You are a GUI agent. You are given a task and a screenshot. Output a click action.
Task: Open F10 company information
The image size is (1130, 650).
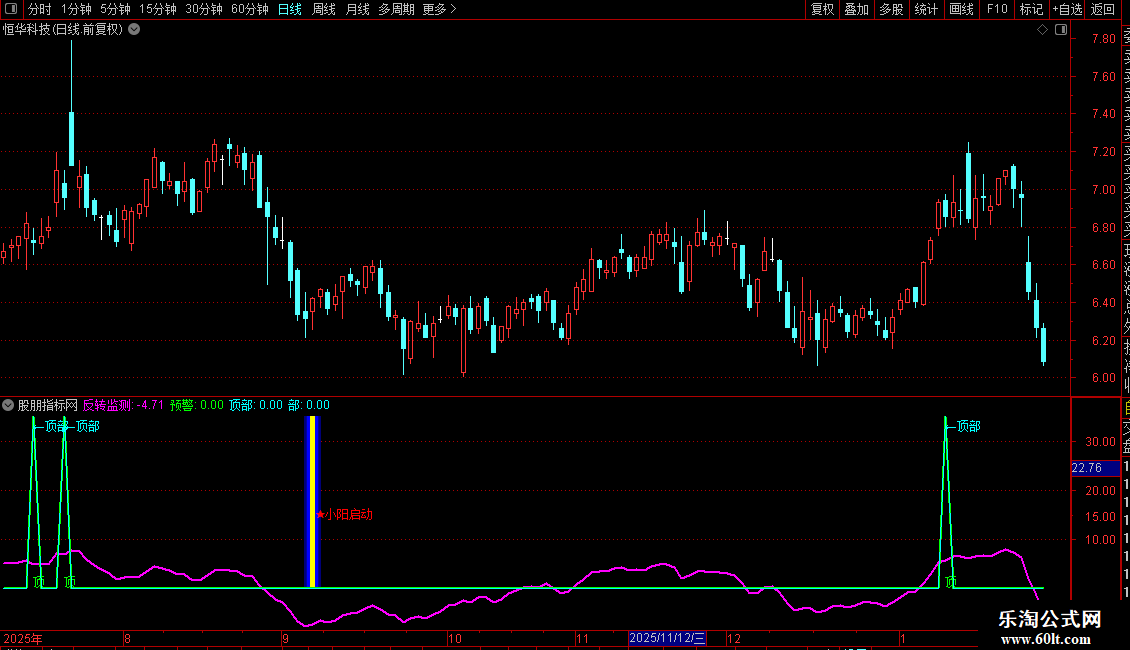tap(997, 9)
